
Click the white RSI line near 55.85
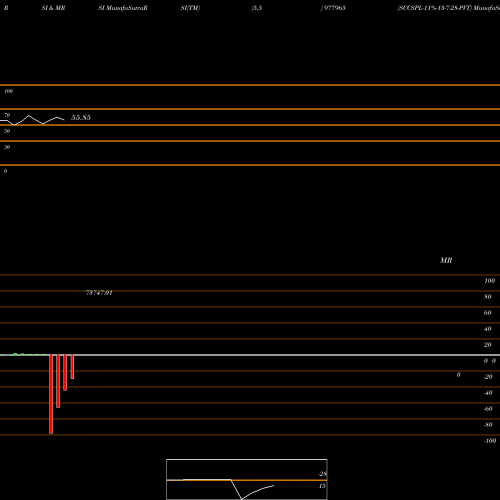point(32,120)
